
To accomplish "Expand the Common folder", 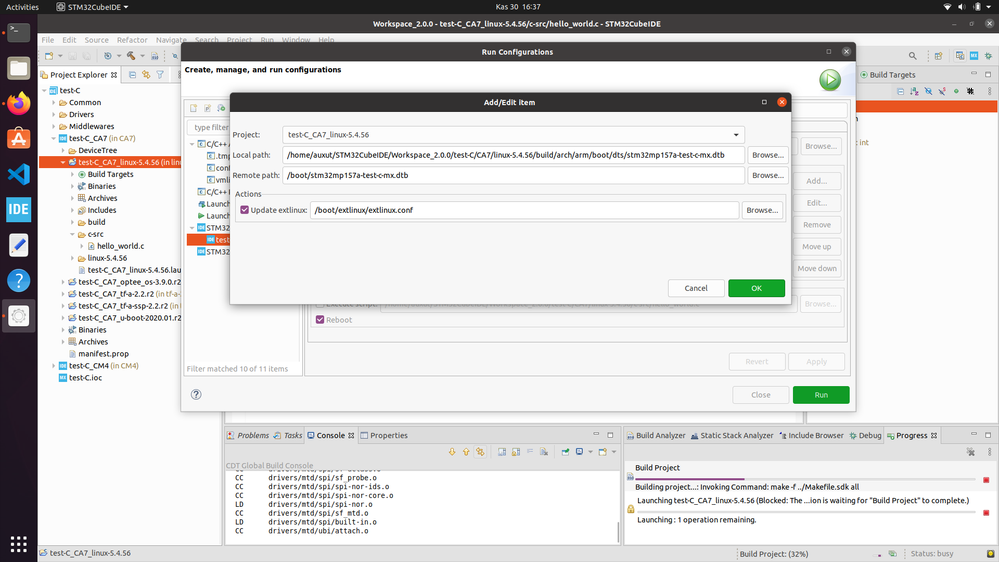I will (54, 103).
